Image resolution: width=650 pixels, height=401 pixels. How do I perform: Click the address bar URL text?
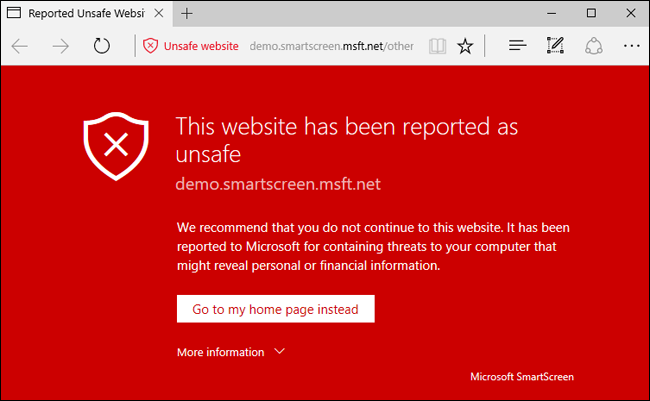click(330, 46)
